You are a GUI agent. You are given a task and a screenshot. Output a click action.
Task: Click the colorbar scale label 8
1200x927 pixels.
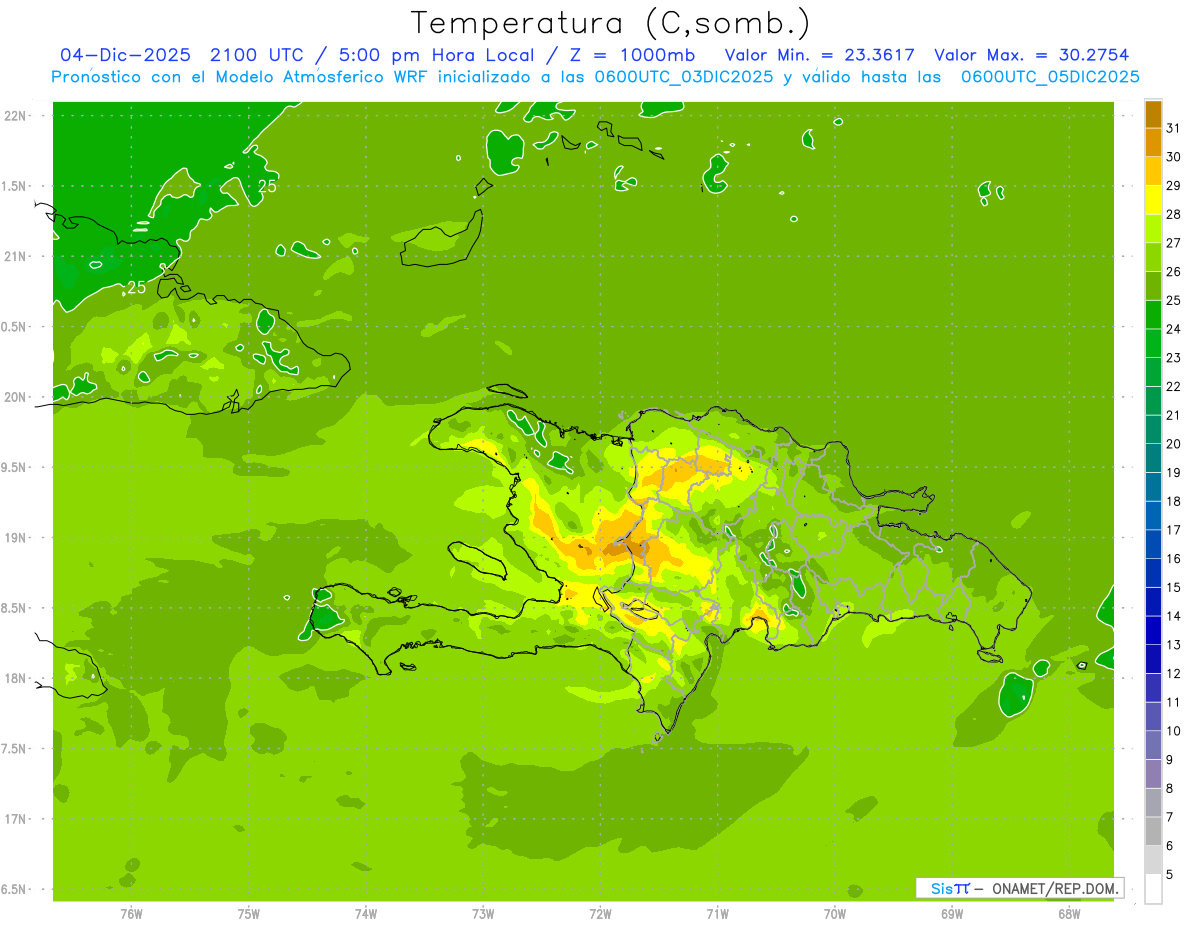[1170, 788]
